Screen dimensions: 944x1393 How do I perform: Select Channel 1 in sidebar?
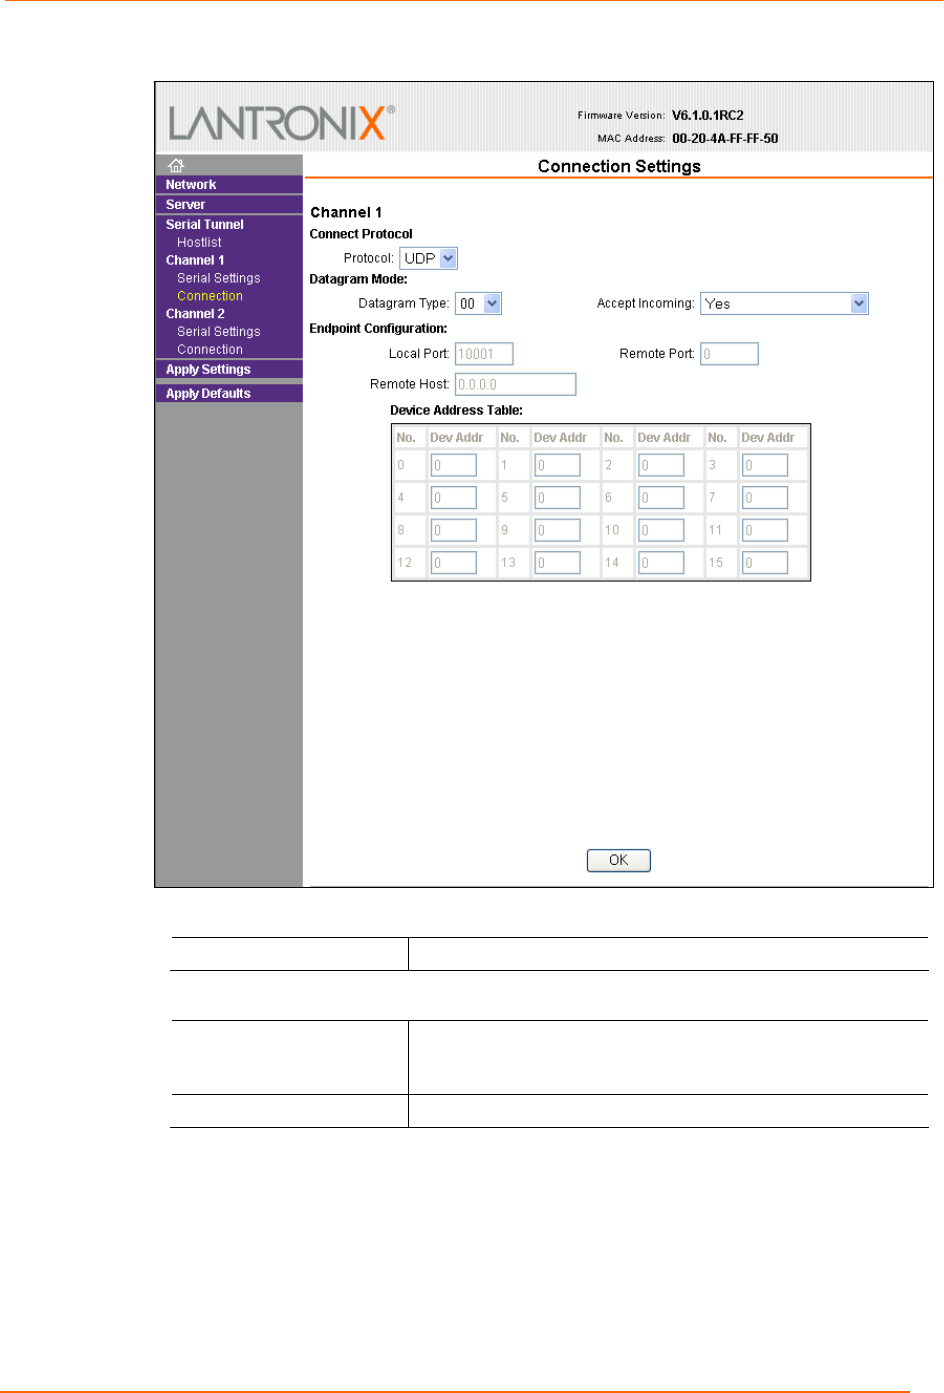195,261
